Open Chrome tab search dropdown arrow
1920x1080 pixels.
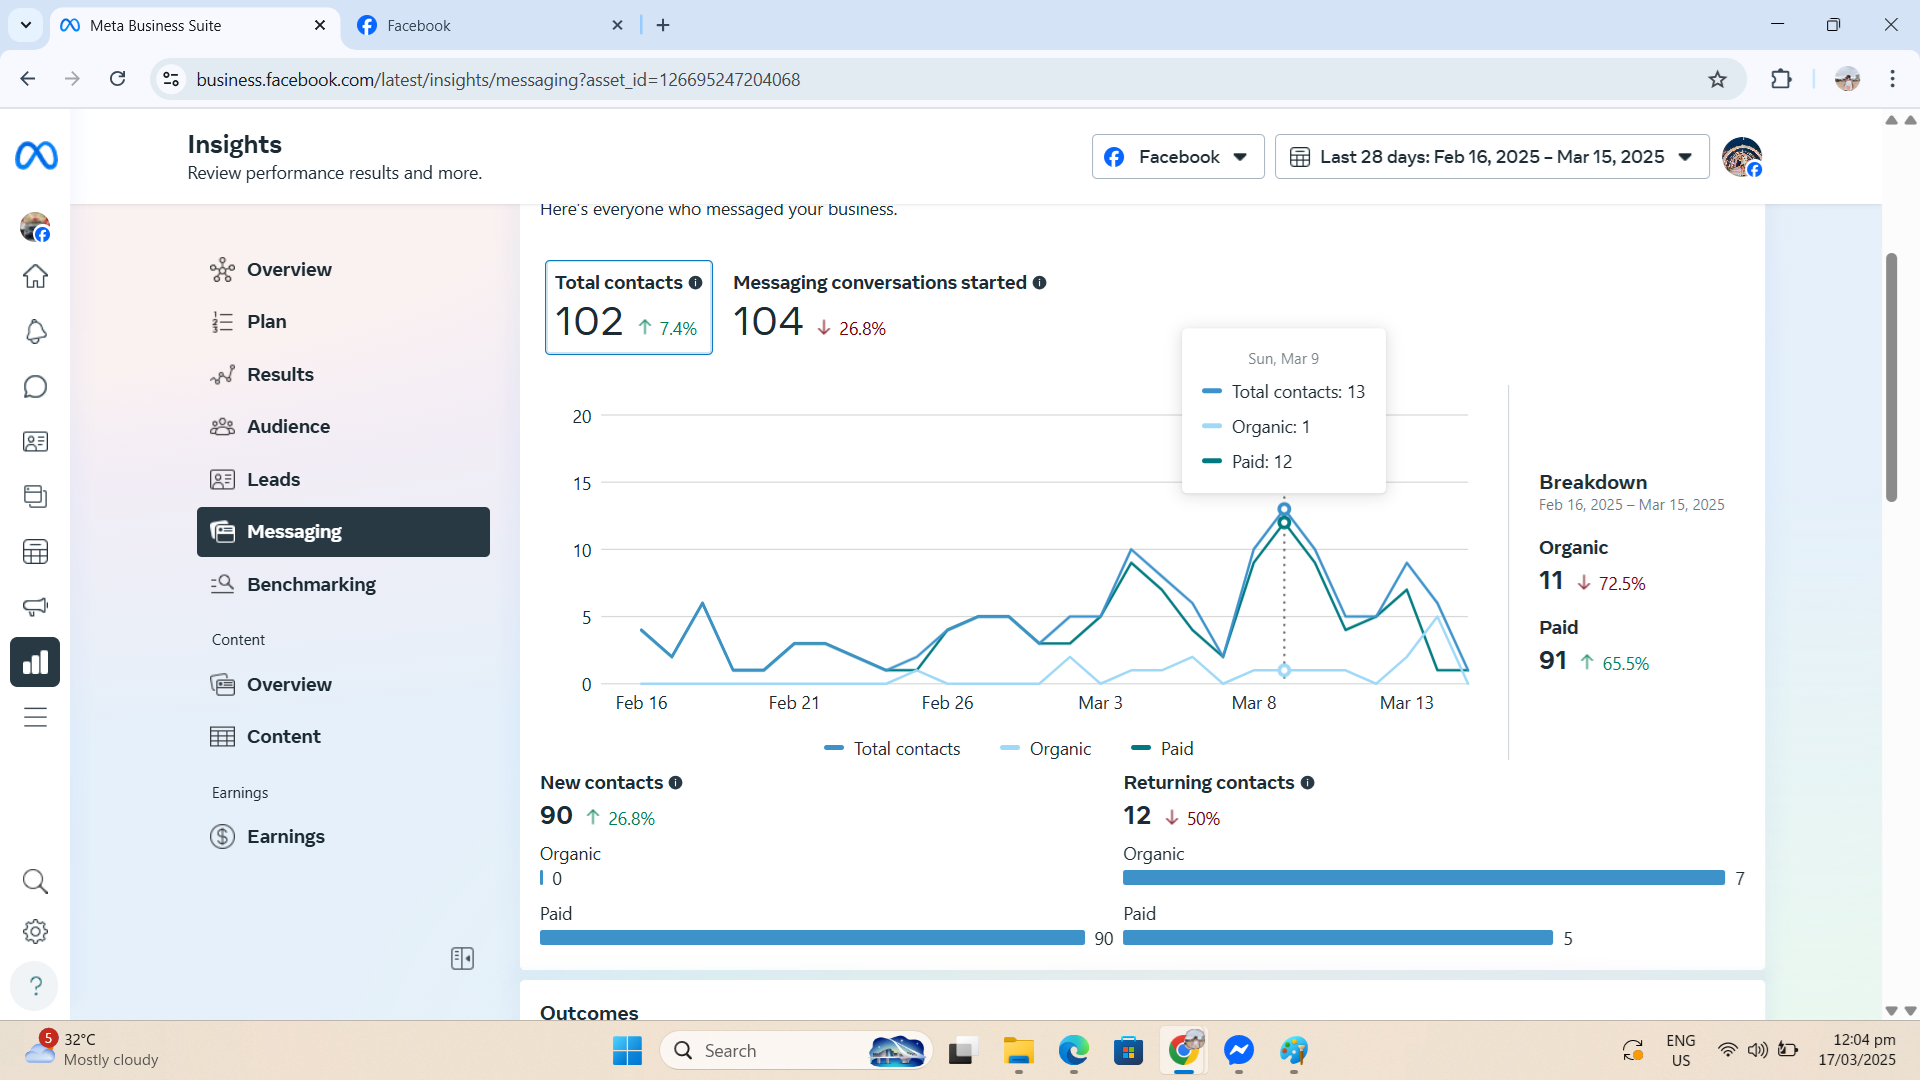pyautogui.click(x=26, y=25)
